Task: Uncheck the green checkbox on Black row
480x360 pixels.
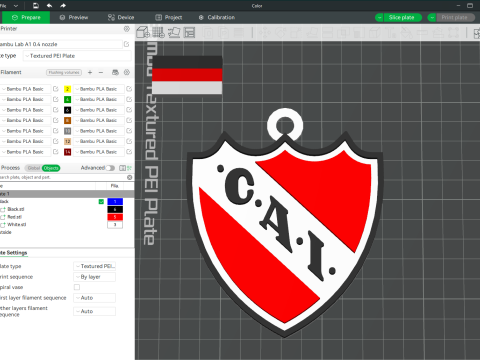Action: pos(101,202)
